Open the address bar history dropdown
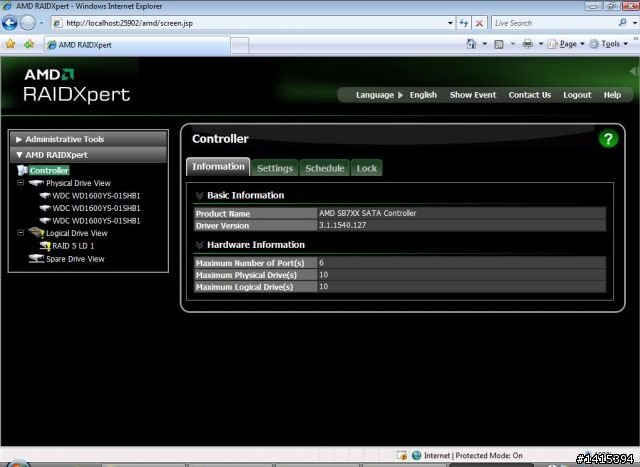 [450, 23]
